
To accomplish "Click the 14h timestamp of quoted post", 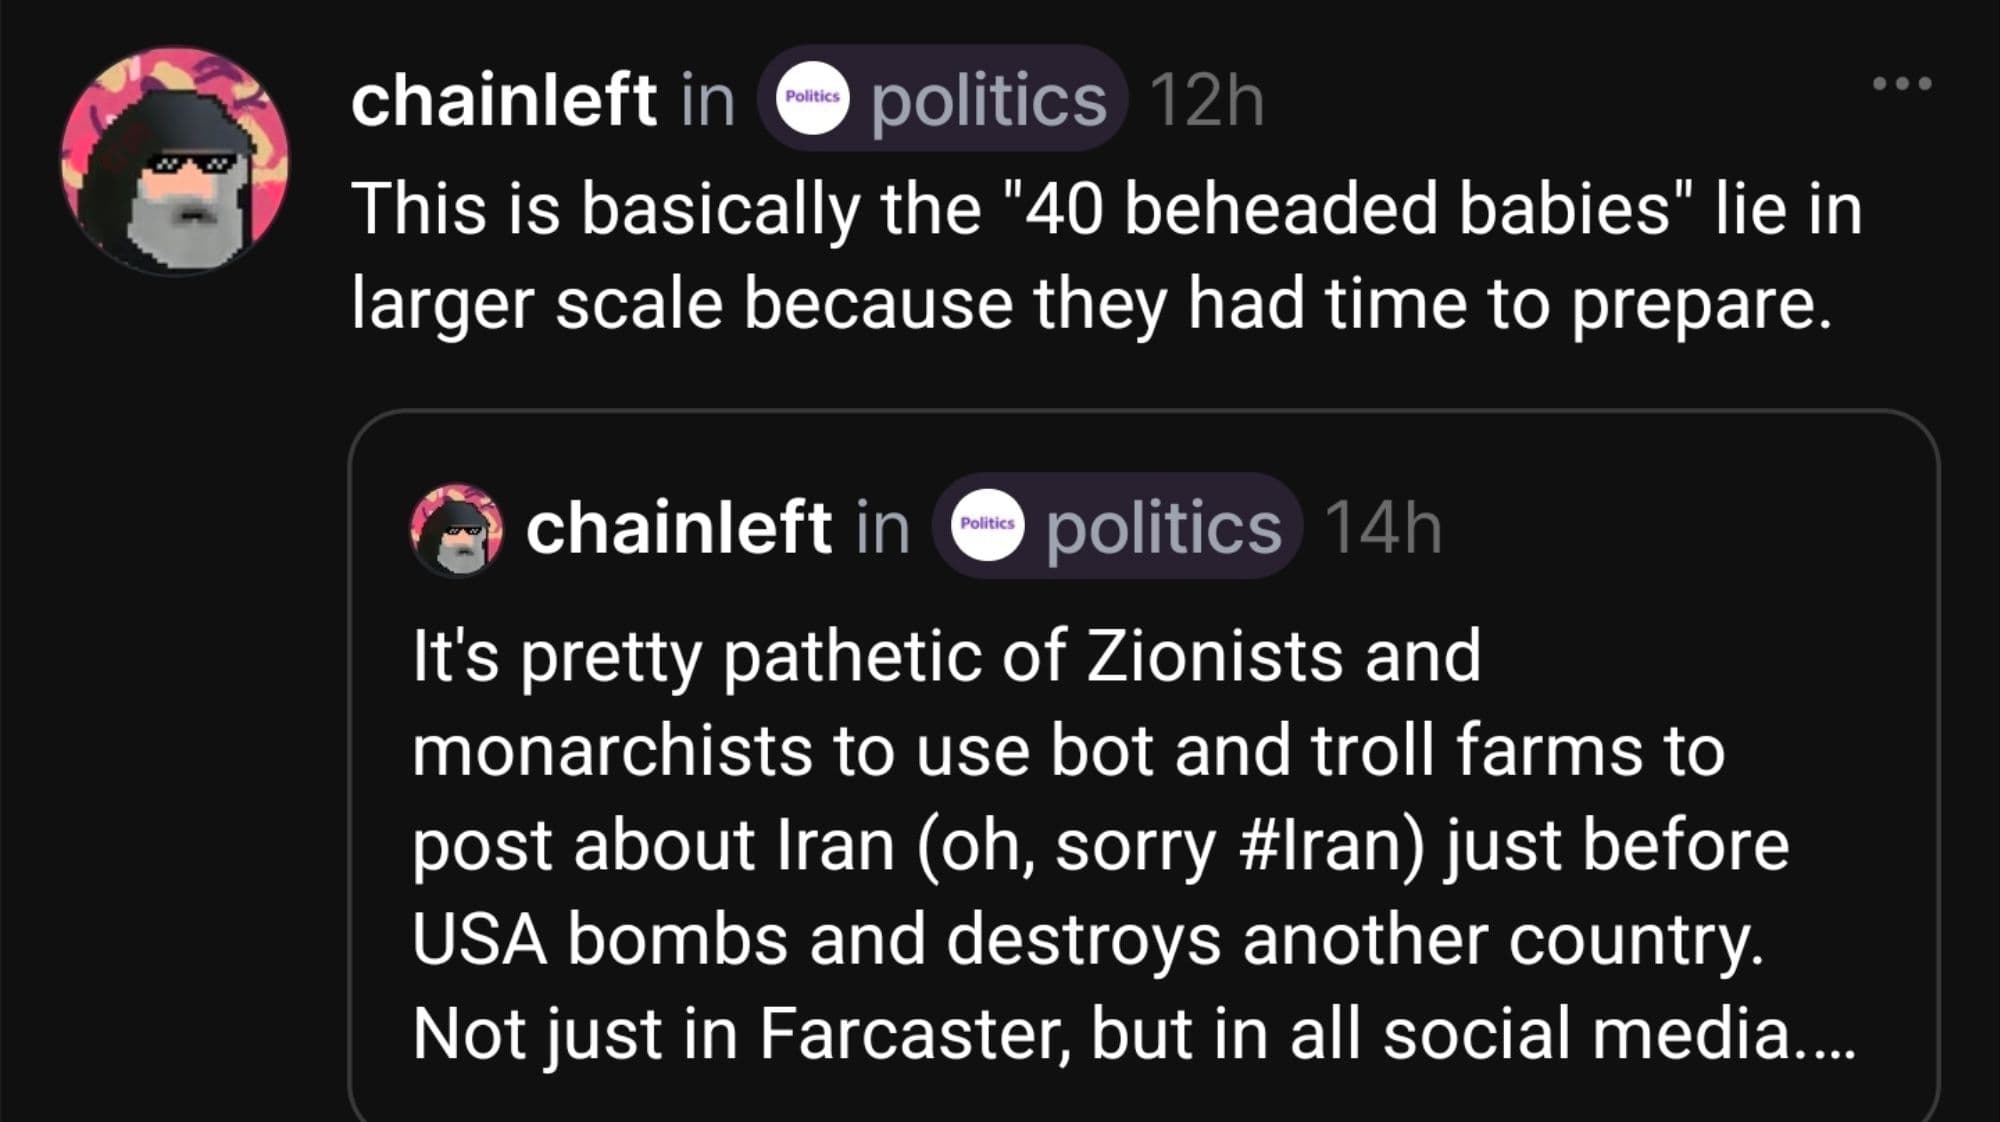I will pyautogui.click(x=1383, y=527).
